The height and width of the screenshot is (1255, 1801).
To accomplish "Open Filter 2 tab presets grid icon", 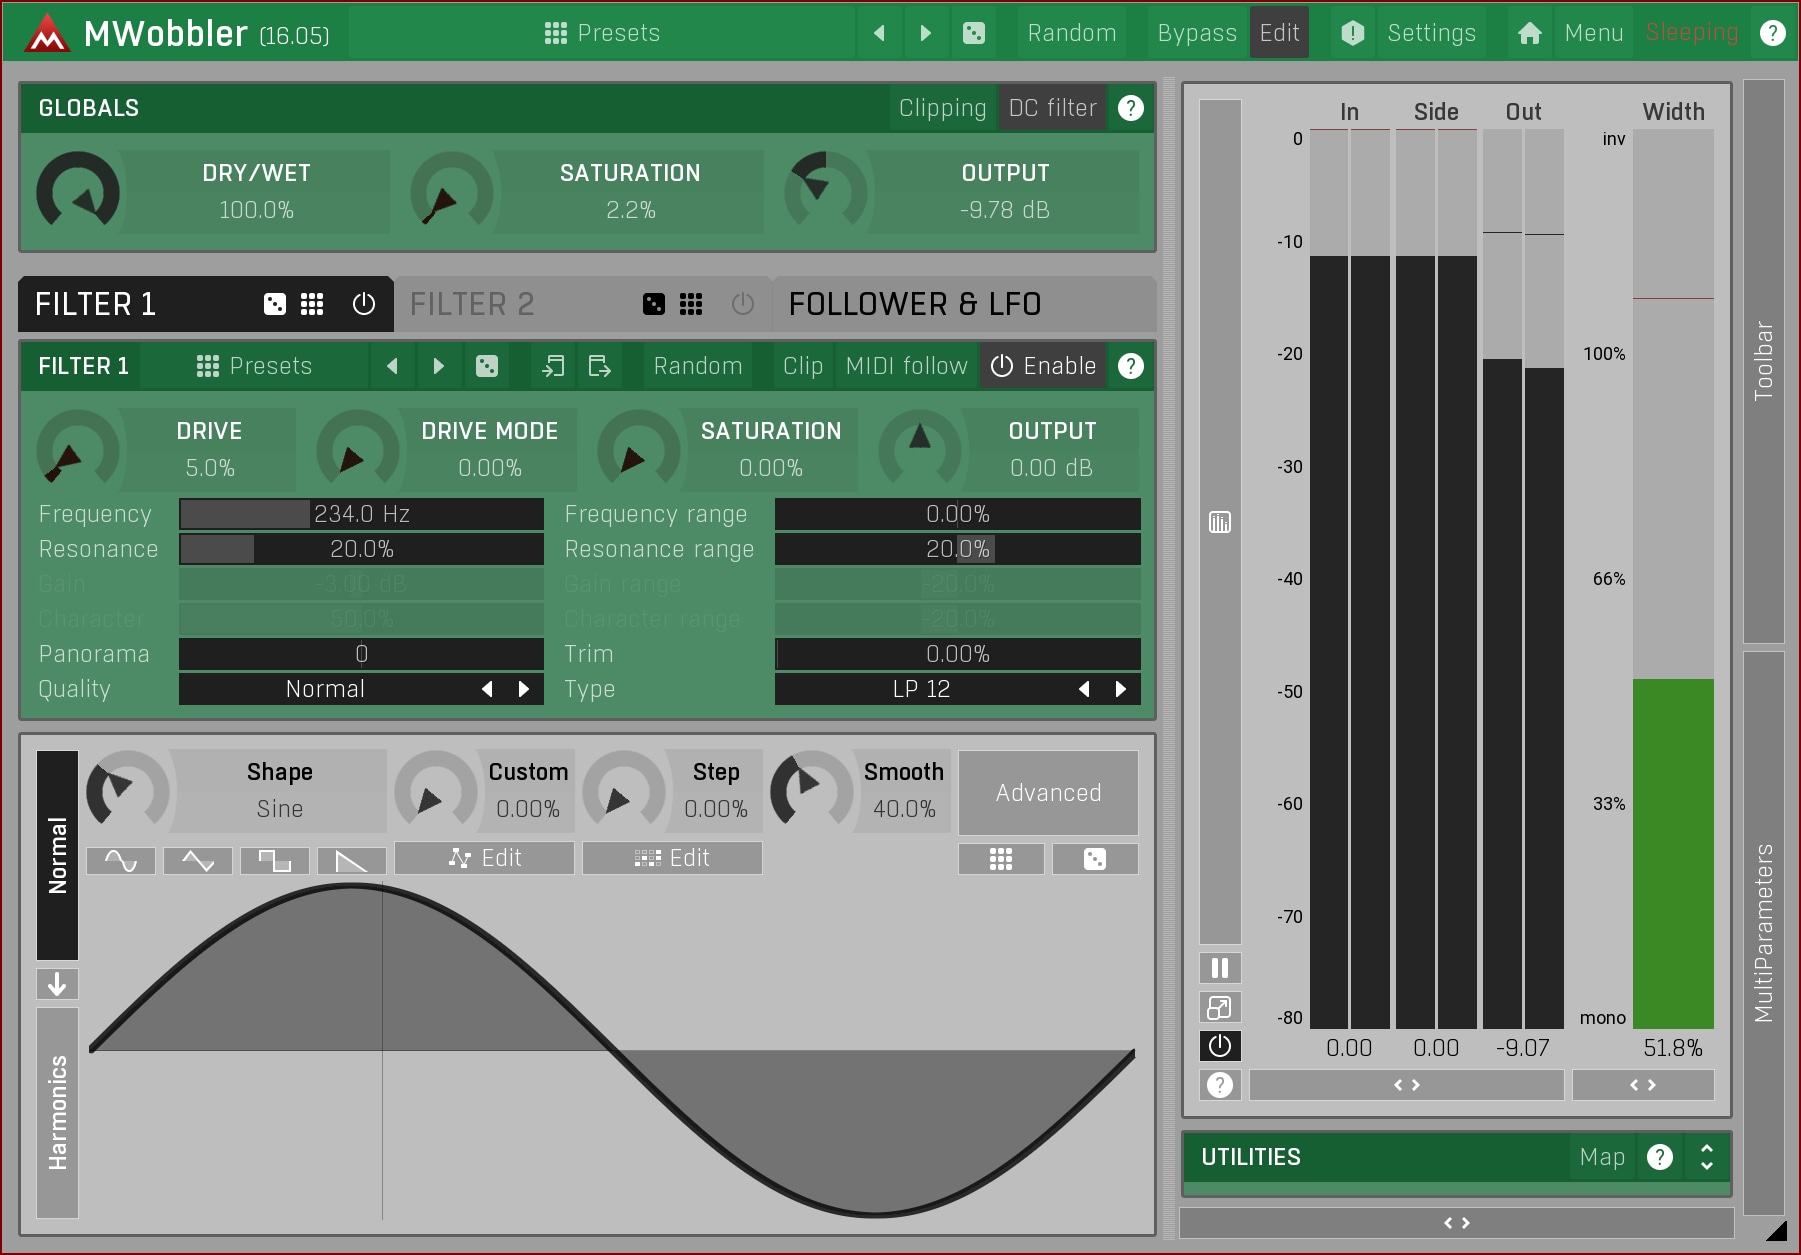I will 691,304.
